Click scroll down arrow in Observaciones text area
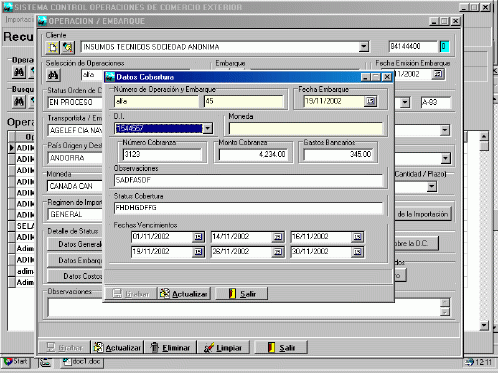Viewport: 498px width, 373px height. (x=445, y=312)
